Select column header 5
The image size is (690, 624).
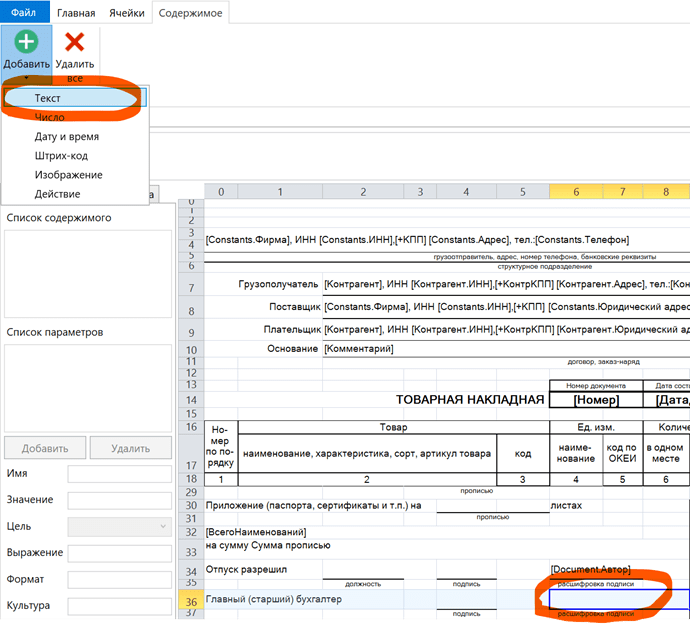[x=523, y=191]
